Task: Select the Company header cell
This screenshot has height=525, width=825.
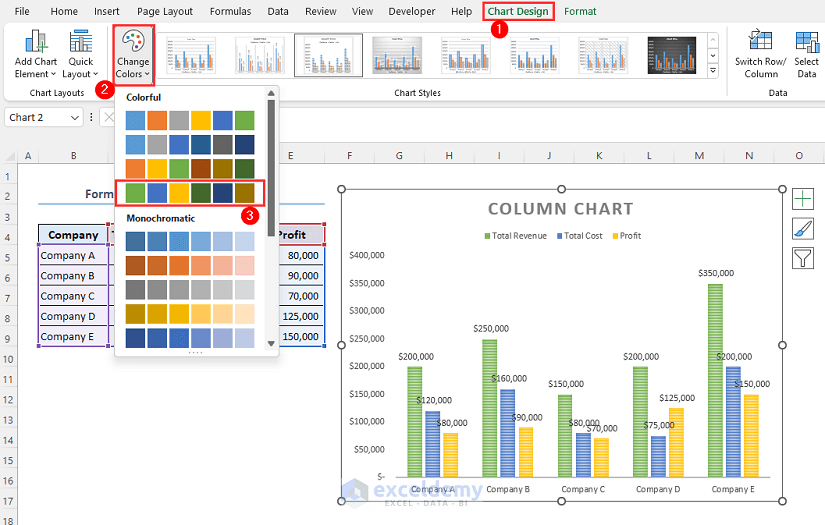Action: tap(73, 235)
